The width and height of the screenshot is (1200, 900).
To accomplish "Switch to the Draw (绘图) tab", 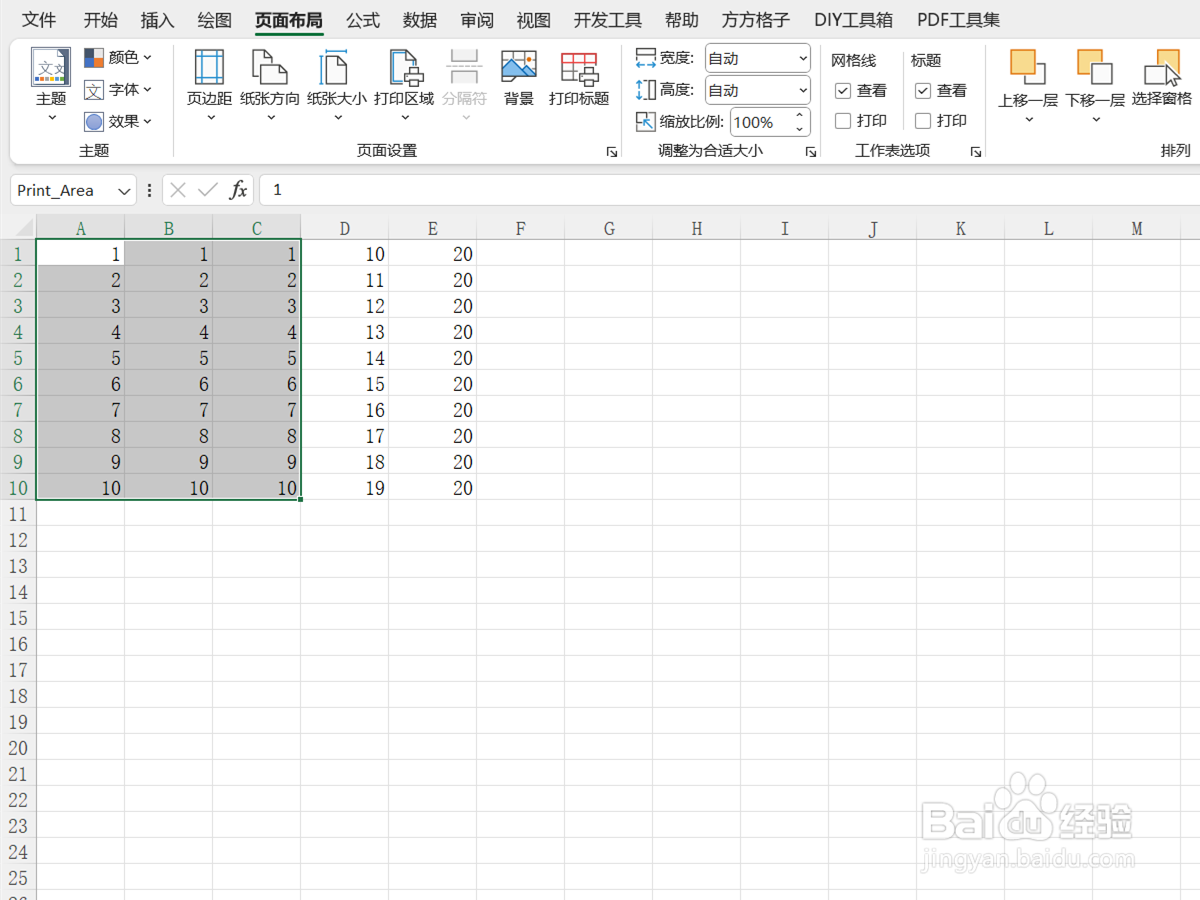I will (214, 20).
